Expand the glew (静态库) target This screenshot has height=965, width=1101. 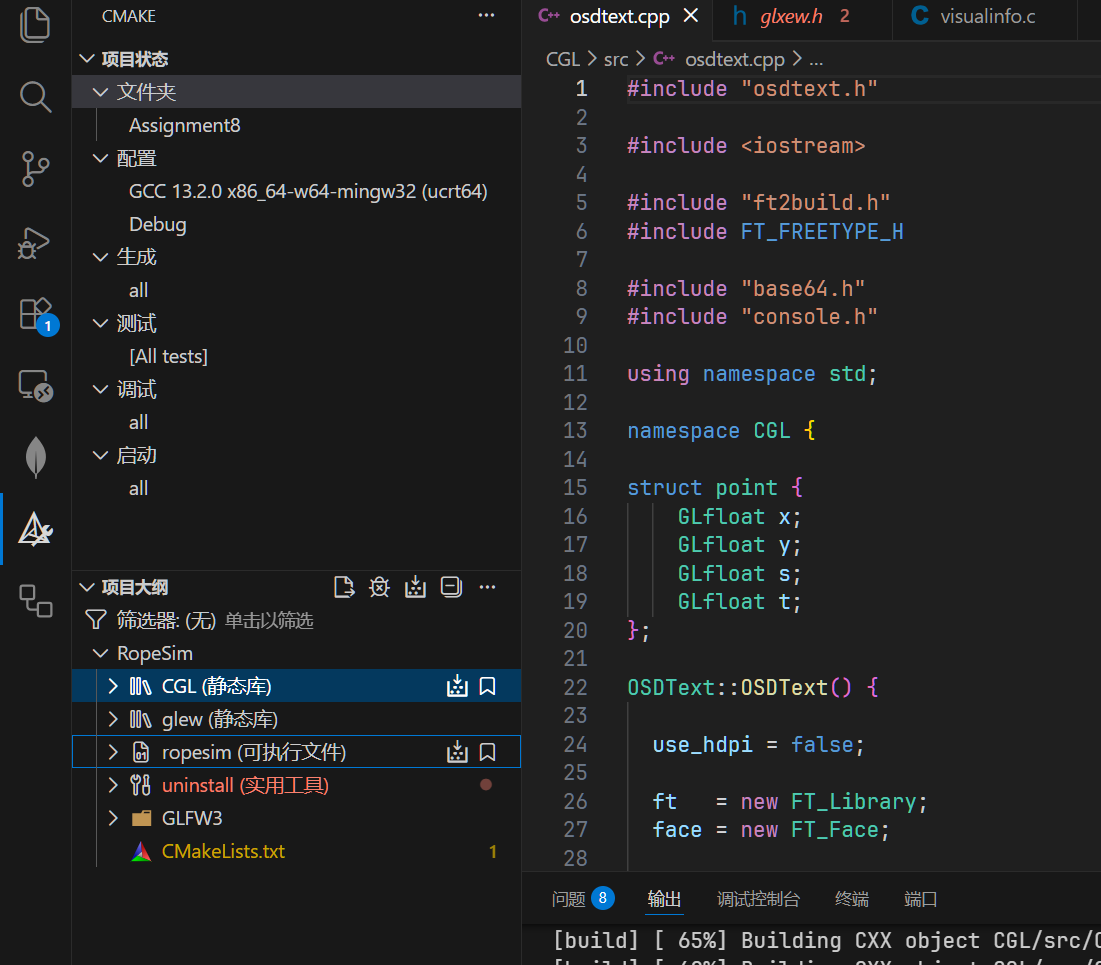[x=113, y=719]
